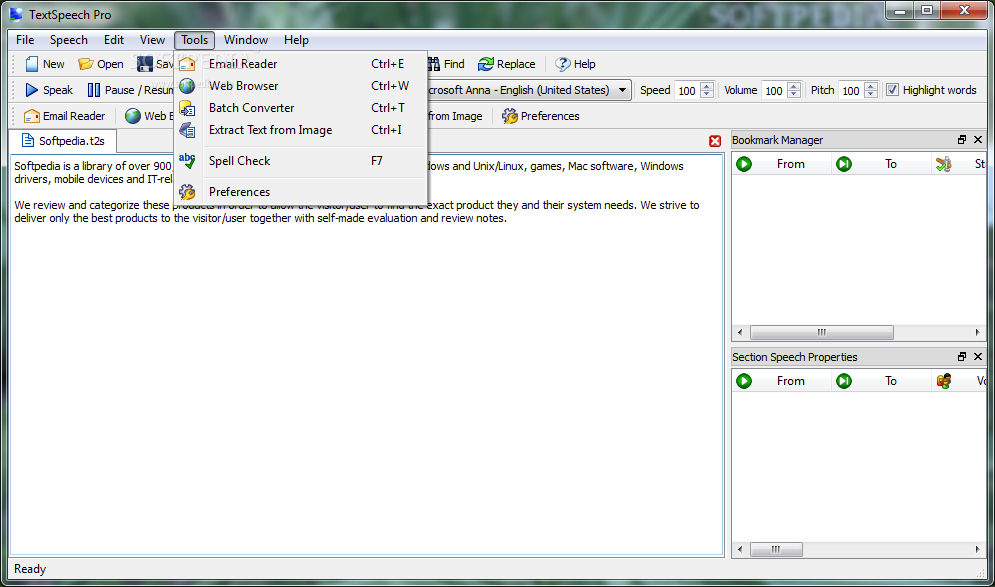The image size is (995, 587).
Task: Close the Softpedia.t2s document with red X
Action: [x=715, y=141]
